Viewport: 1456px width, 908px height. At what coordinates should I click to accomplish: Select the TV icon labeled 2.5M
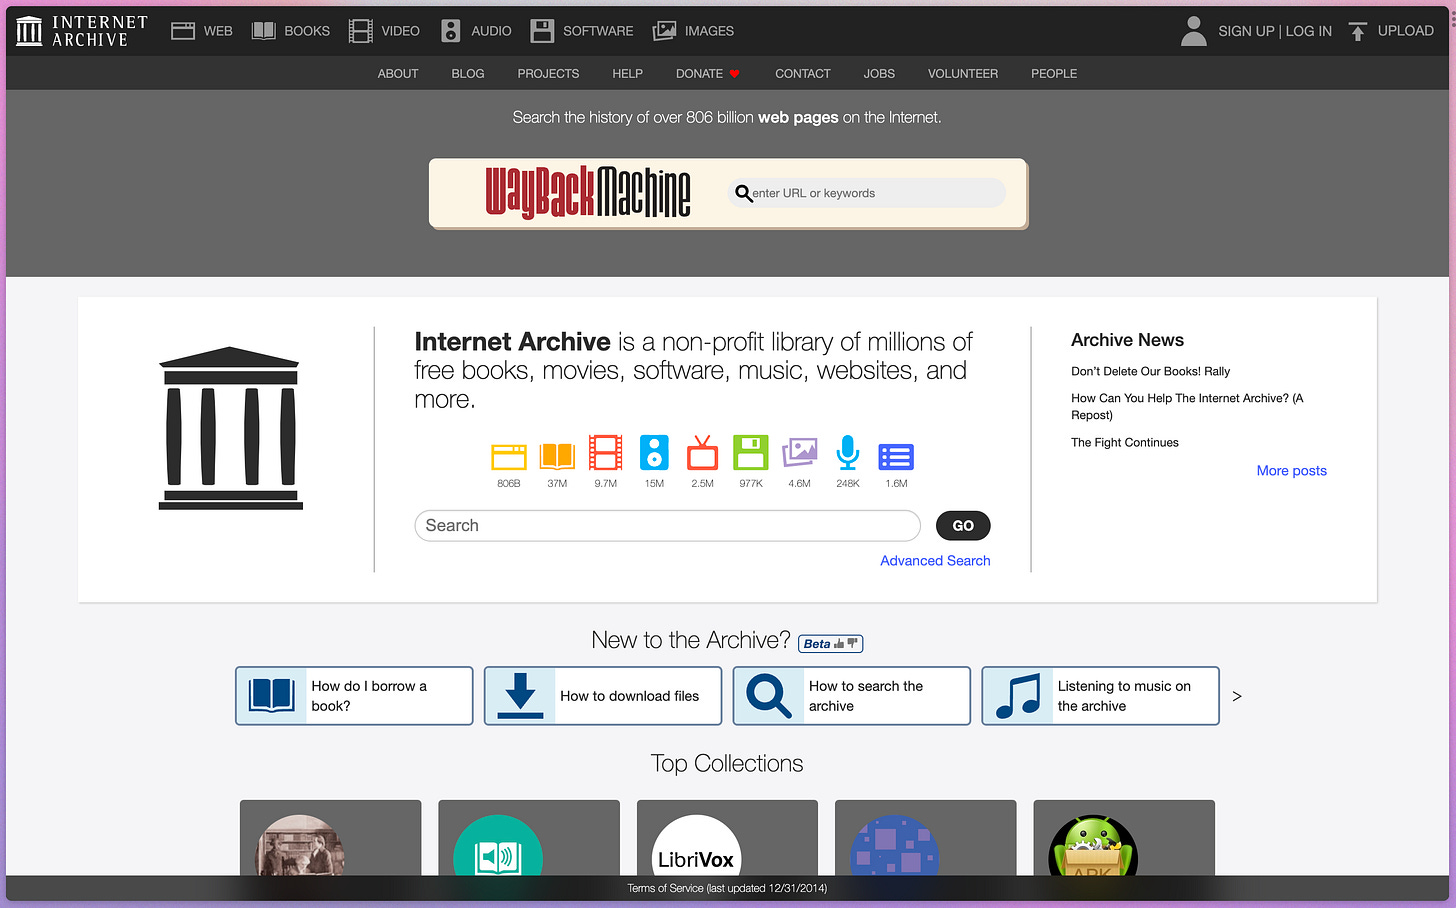(x=702, y=453)
